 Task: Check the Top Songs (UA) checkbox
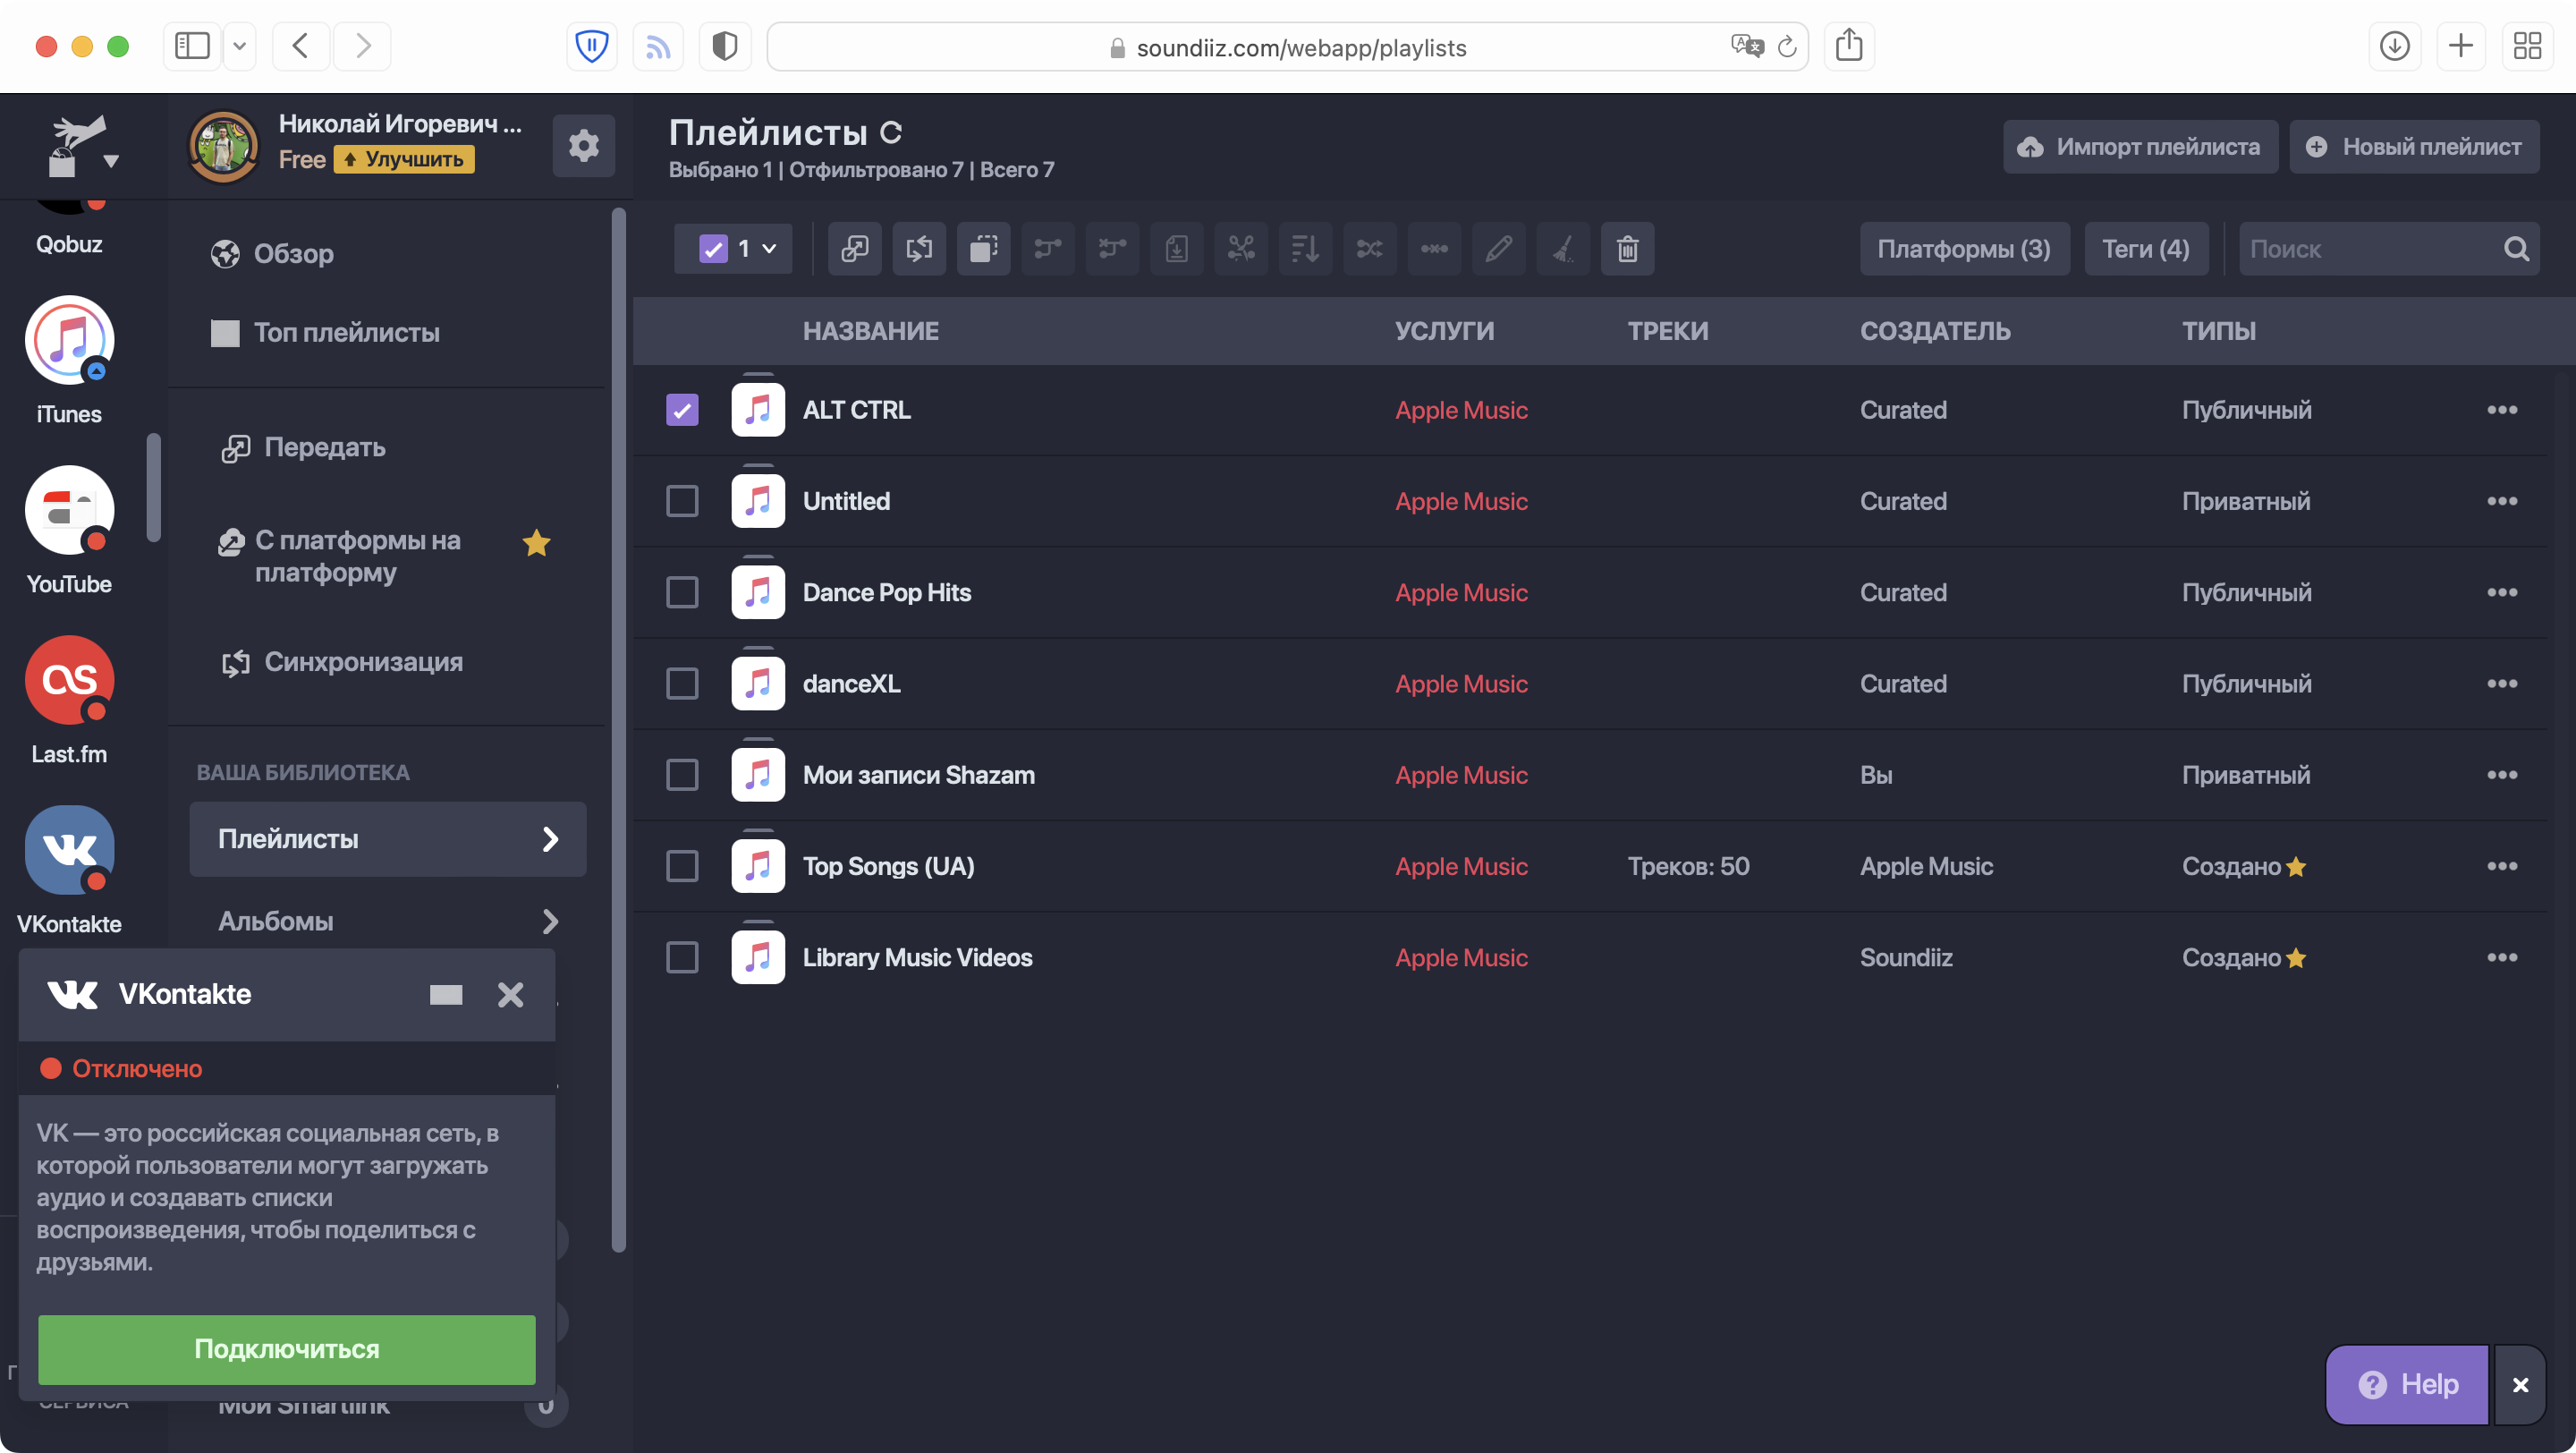(x=682, y=866)
